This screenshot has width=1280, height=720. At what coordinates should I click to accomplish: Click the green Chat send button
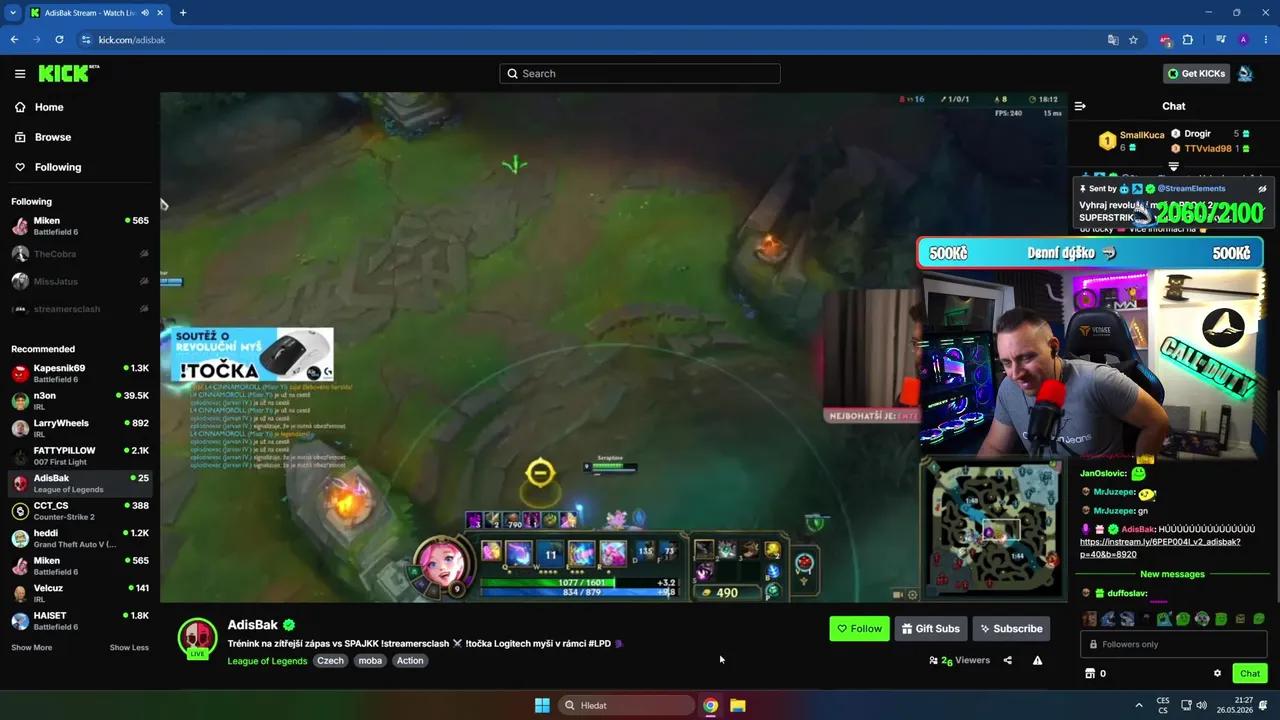point(1250,674)
